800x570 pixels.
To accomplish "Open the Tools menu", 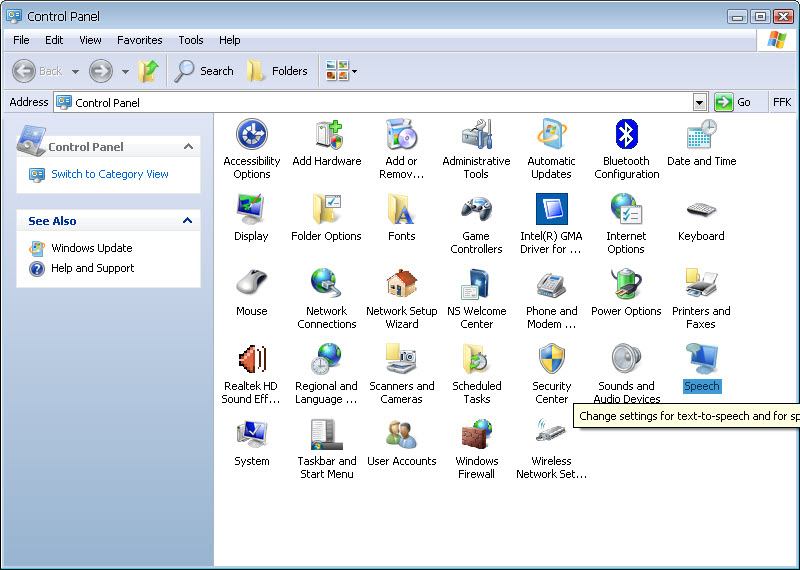I will point(191,40).
